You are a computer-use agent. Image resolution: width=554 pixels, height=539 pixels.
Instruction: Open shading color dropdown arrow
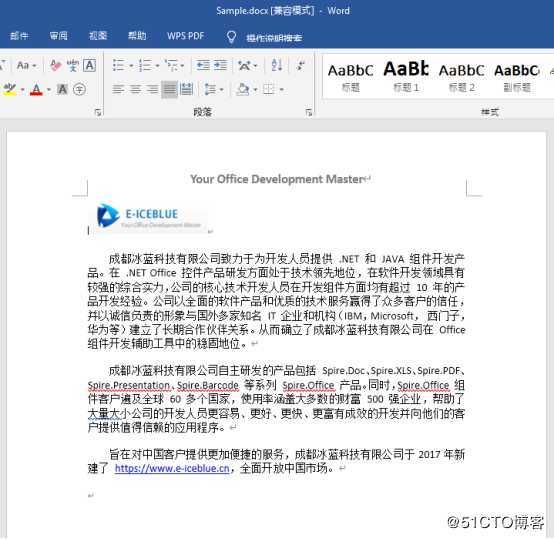coord(255,89)
